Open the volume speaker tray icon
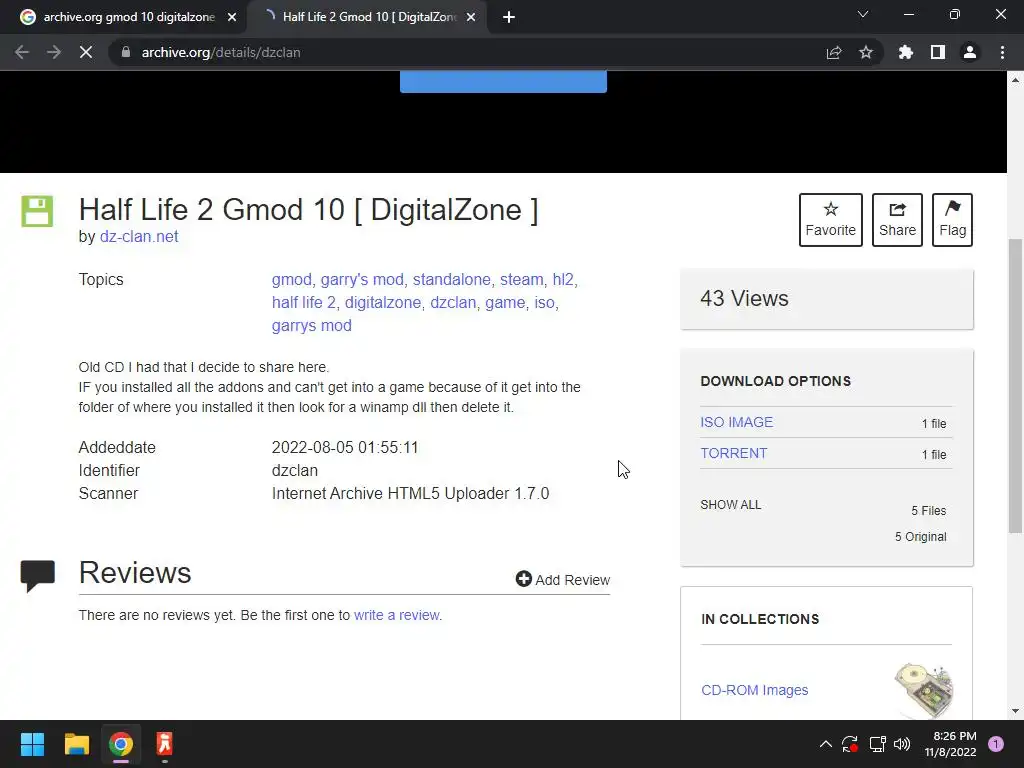The image size is (1024, 768). (x=902, y=744)
